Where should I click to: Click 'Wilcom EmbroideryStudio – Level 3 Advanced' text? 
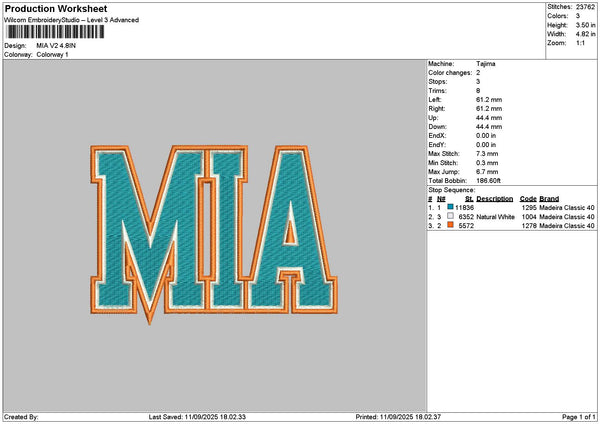[72, 20]
